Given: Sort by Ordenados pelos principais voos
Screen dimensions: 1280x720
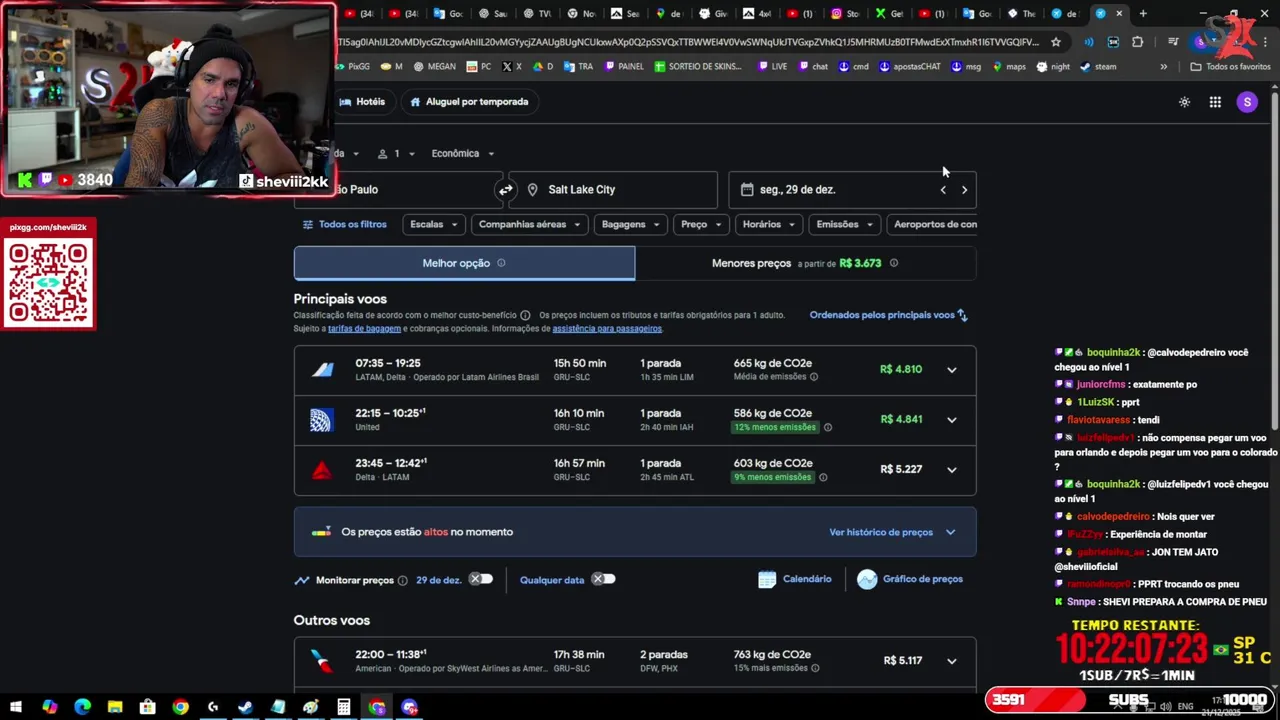Looking at the screenshot, I should pos(889,315).
